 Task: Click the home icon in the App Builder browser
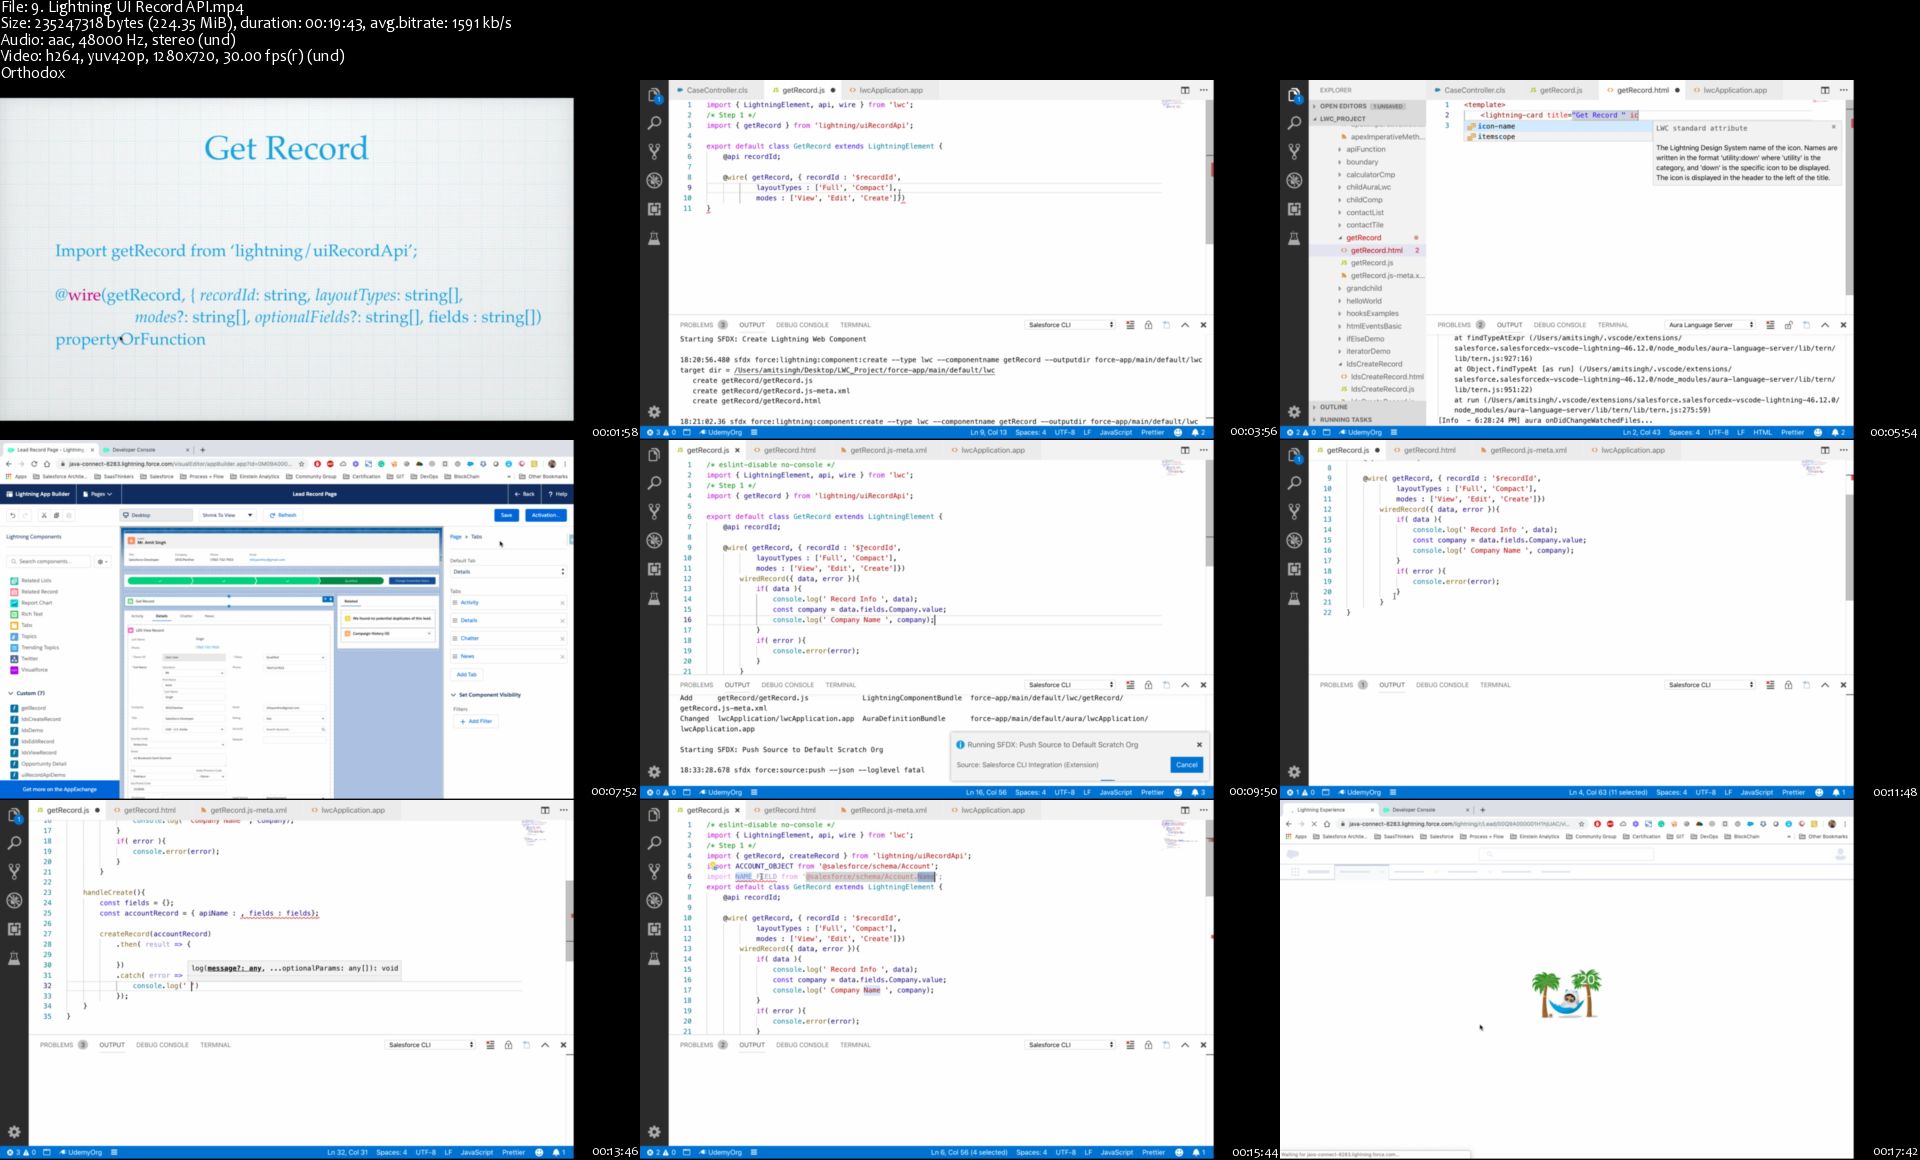click(47, 464)
